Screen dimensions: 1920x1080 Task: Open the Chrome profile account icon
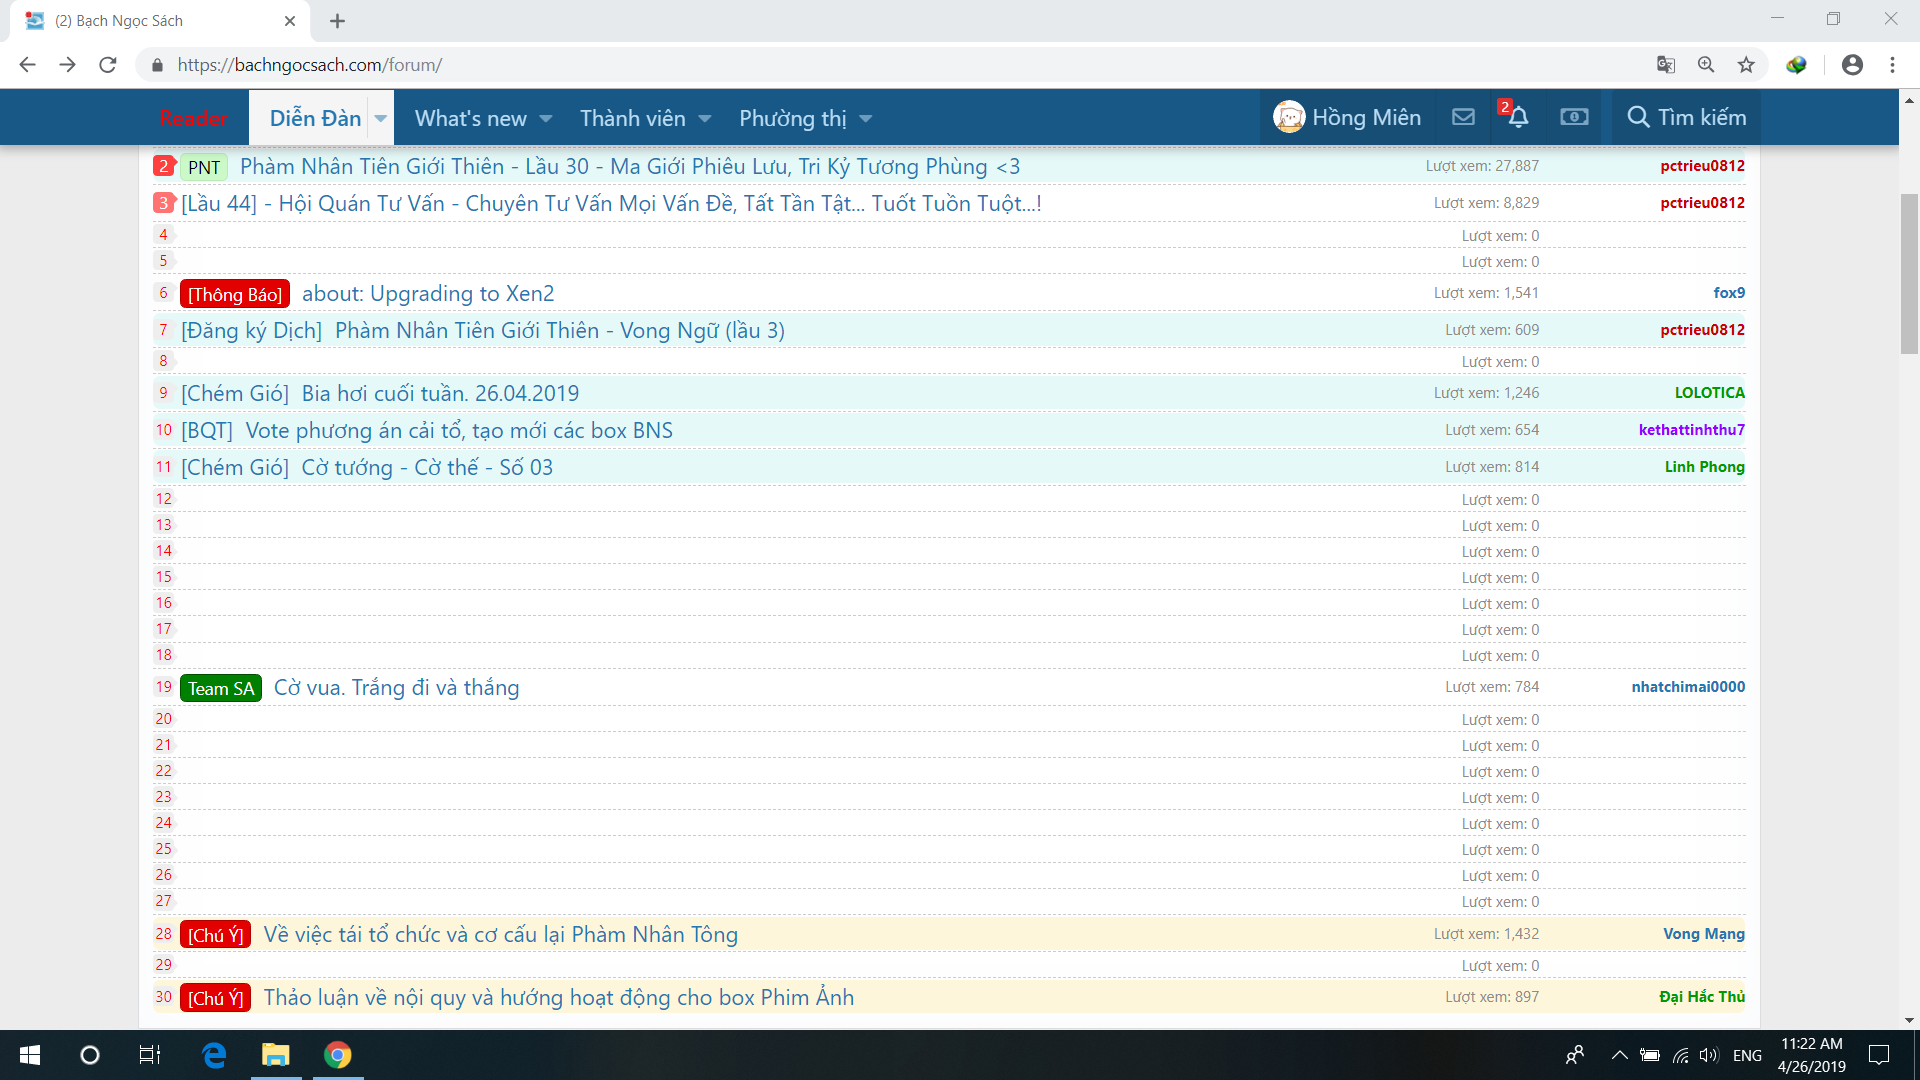pos(1852,65)
